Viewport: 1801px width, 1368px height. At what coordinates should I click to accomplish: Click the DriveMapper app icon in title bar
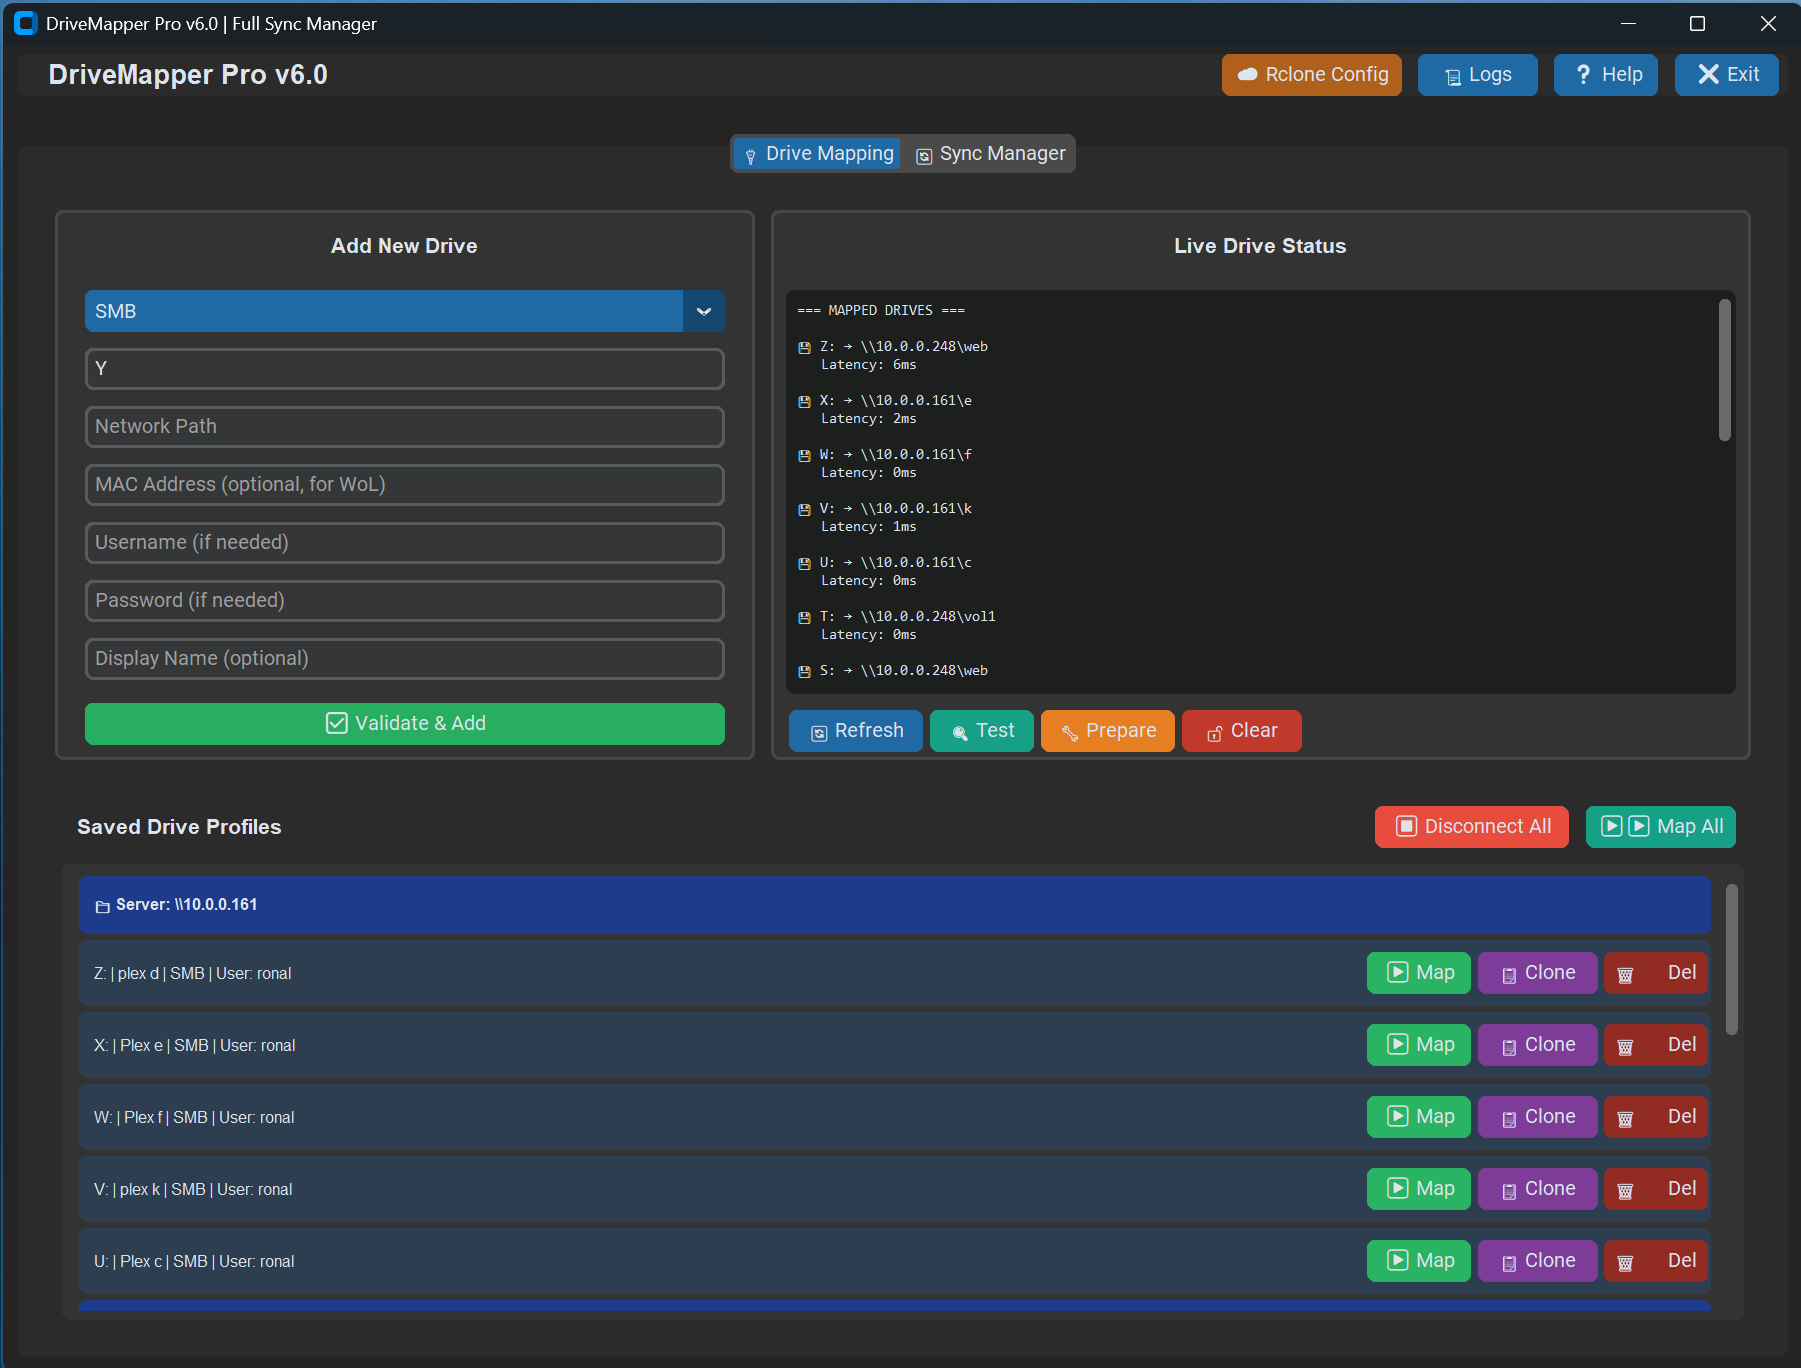point(26,23)
